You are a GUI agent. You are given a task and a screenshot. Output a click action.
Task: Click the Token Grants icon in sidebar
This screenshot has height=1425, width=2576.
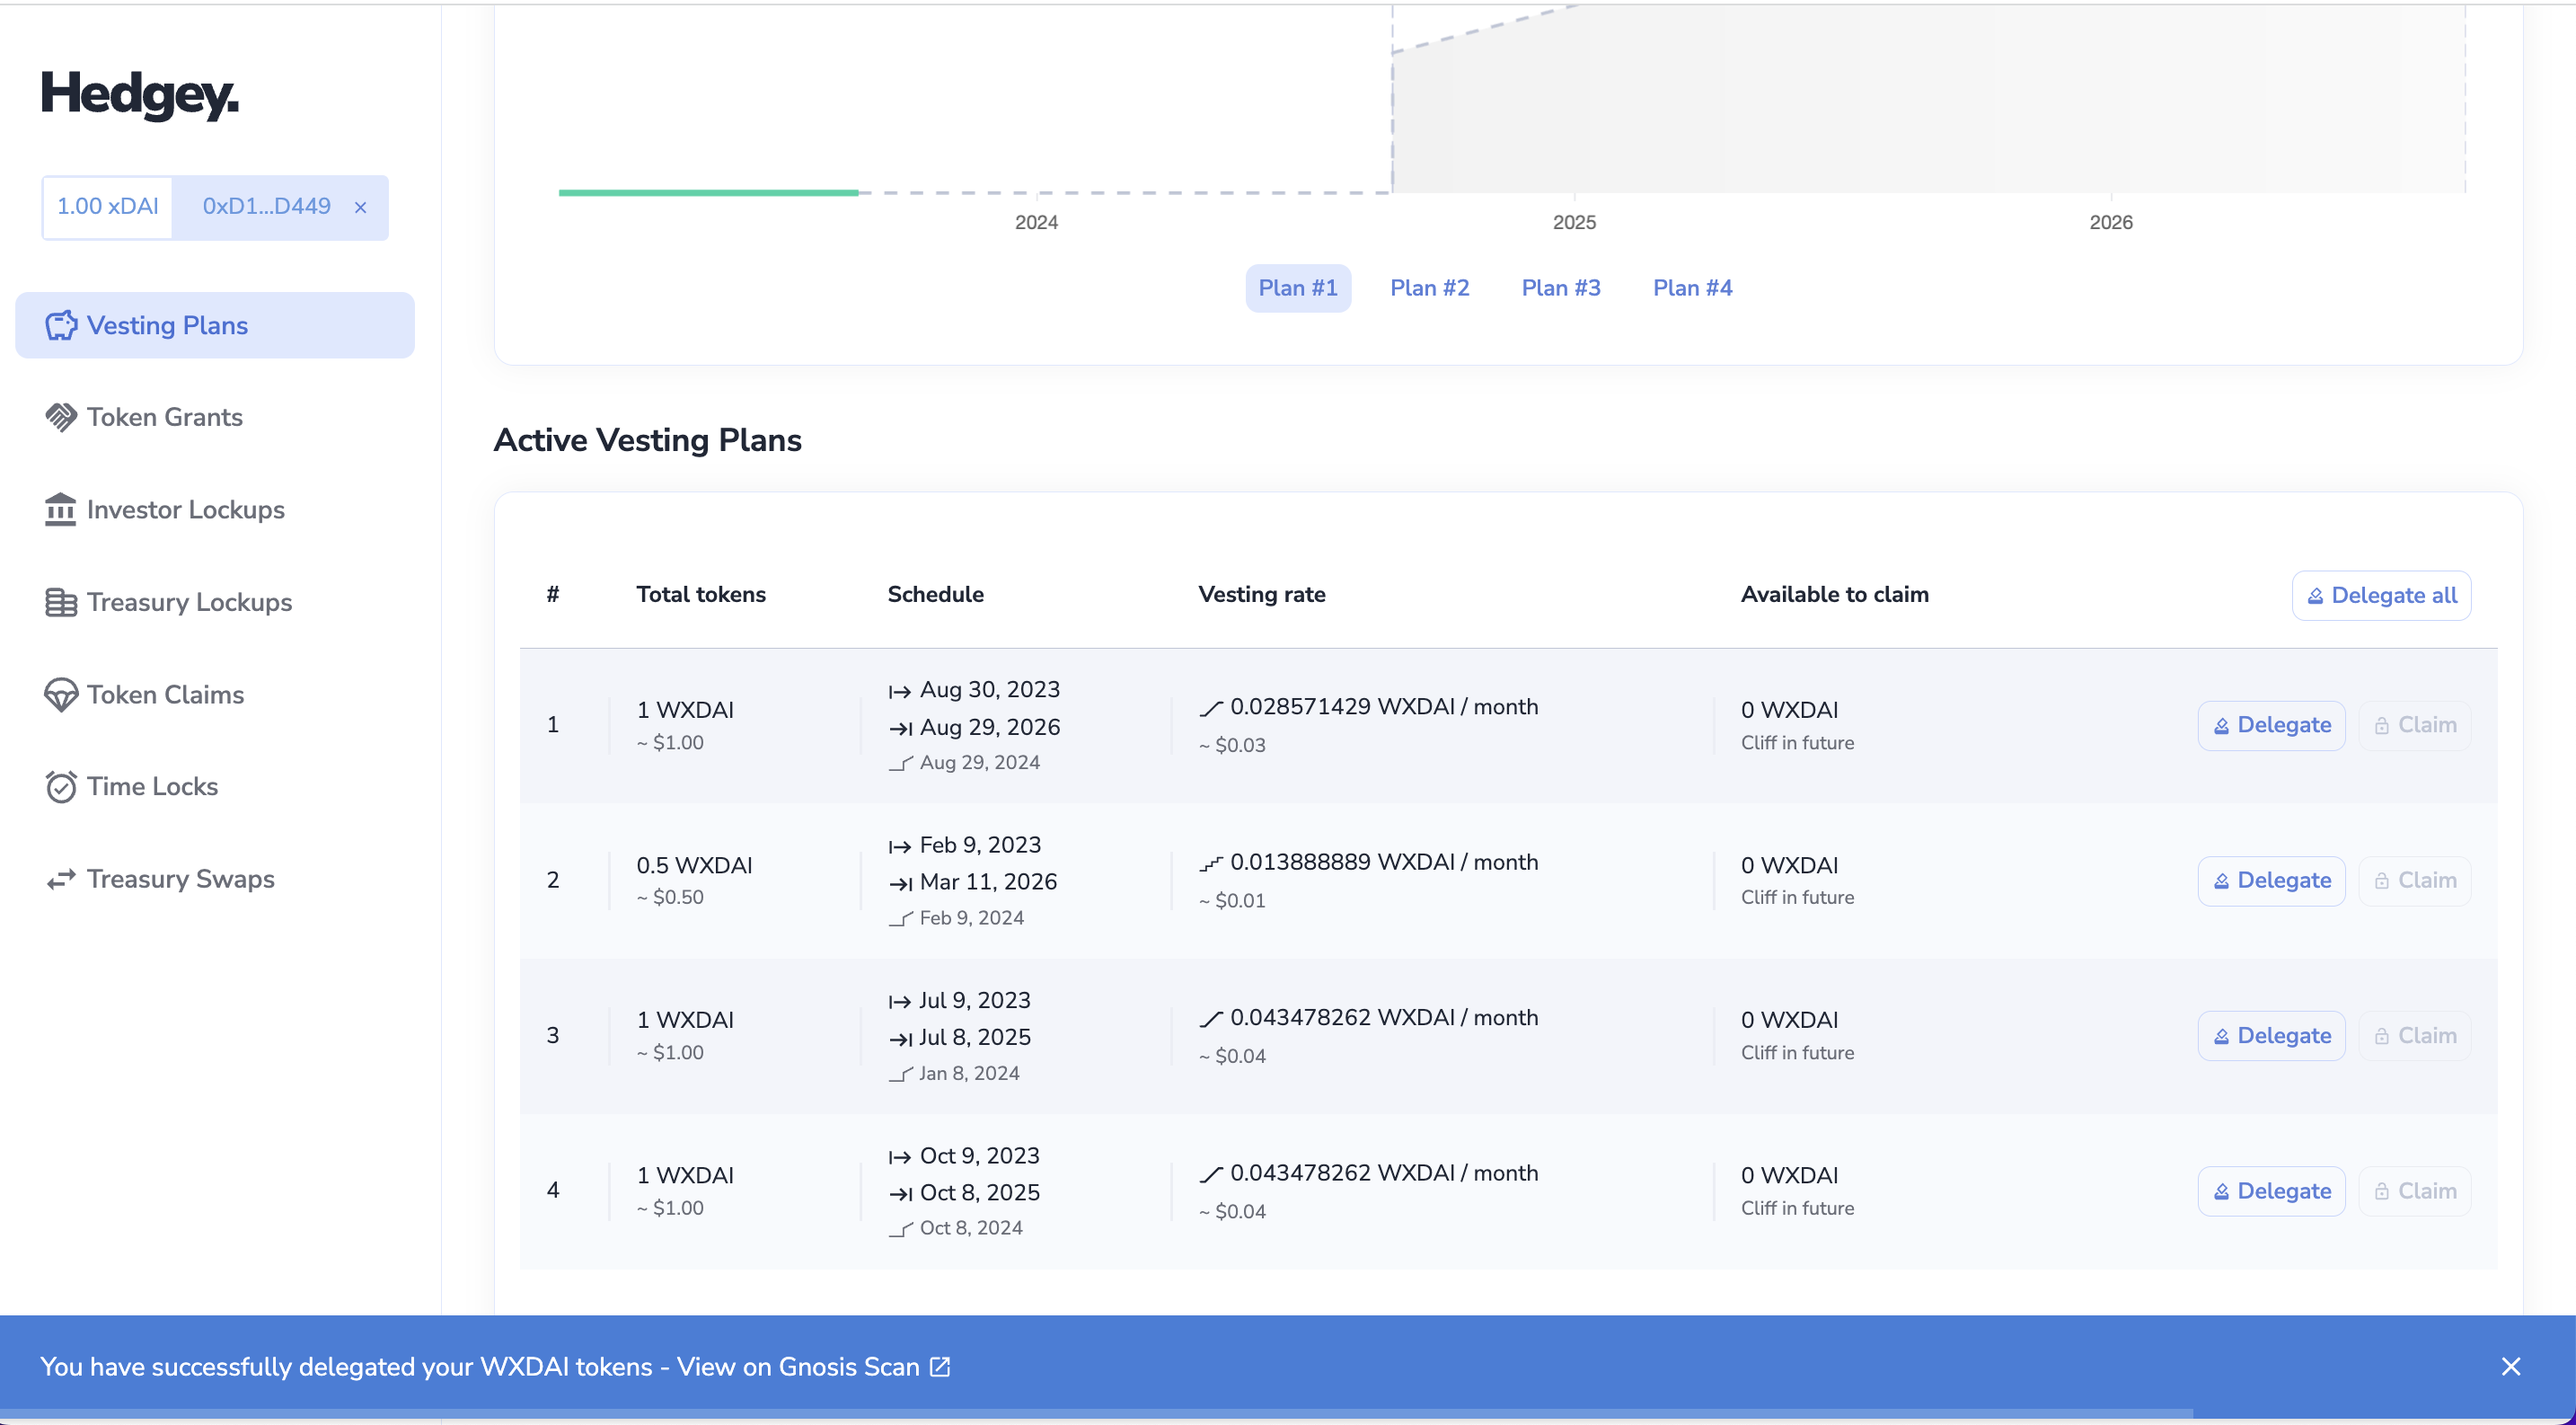[61, 417]
